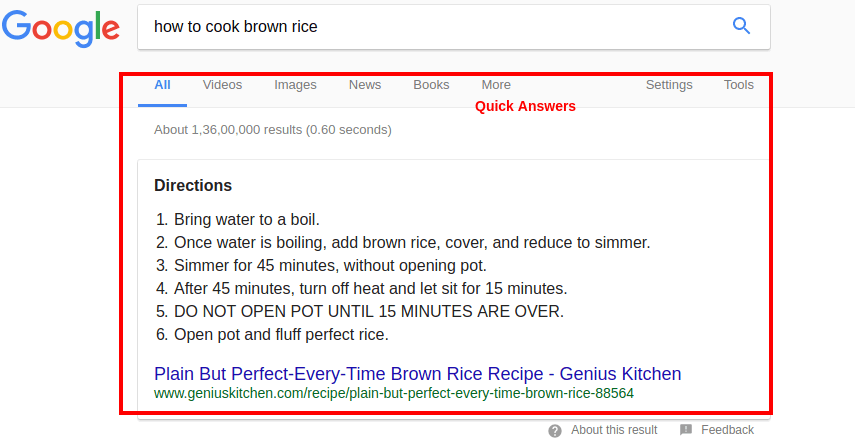Focus the search box containing brown rice query

[430, 27]
